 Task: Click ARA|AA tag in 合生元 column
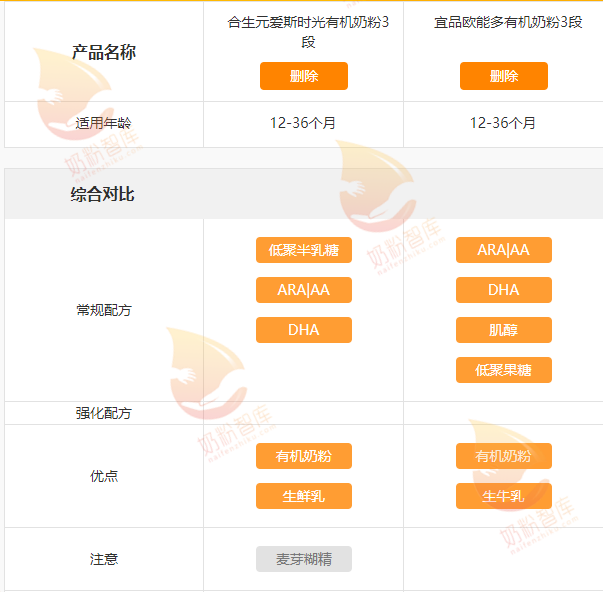pyautogui.click(x=303, y=290)
